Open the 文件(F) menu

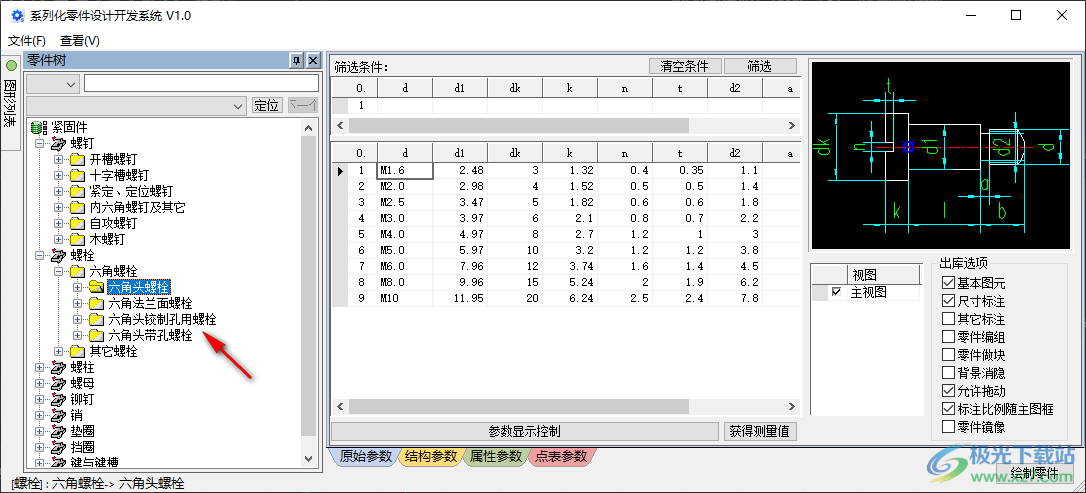pyautogui.click(x=27, y=41)
